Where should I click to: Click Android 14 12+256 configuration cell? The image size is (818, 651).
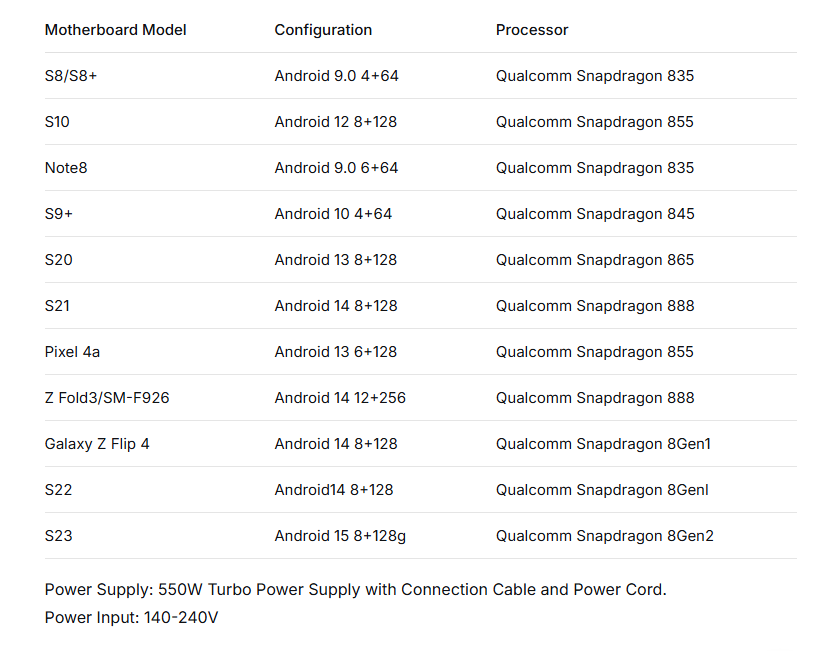[x=340, y=398]
